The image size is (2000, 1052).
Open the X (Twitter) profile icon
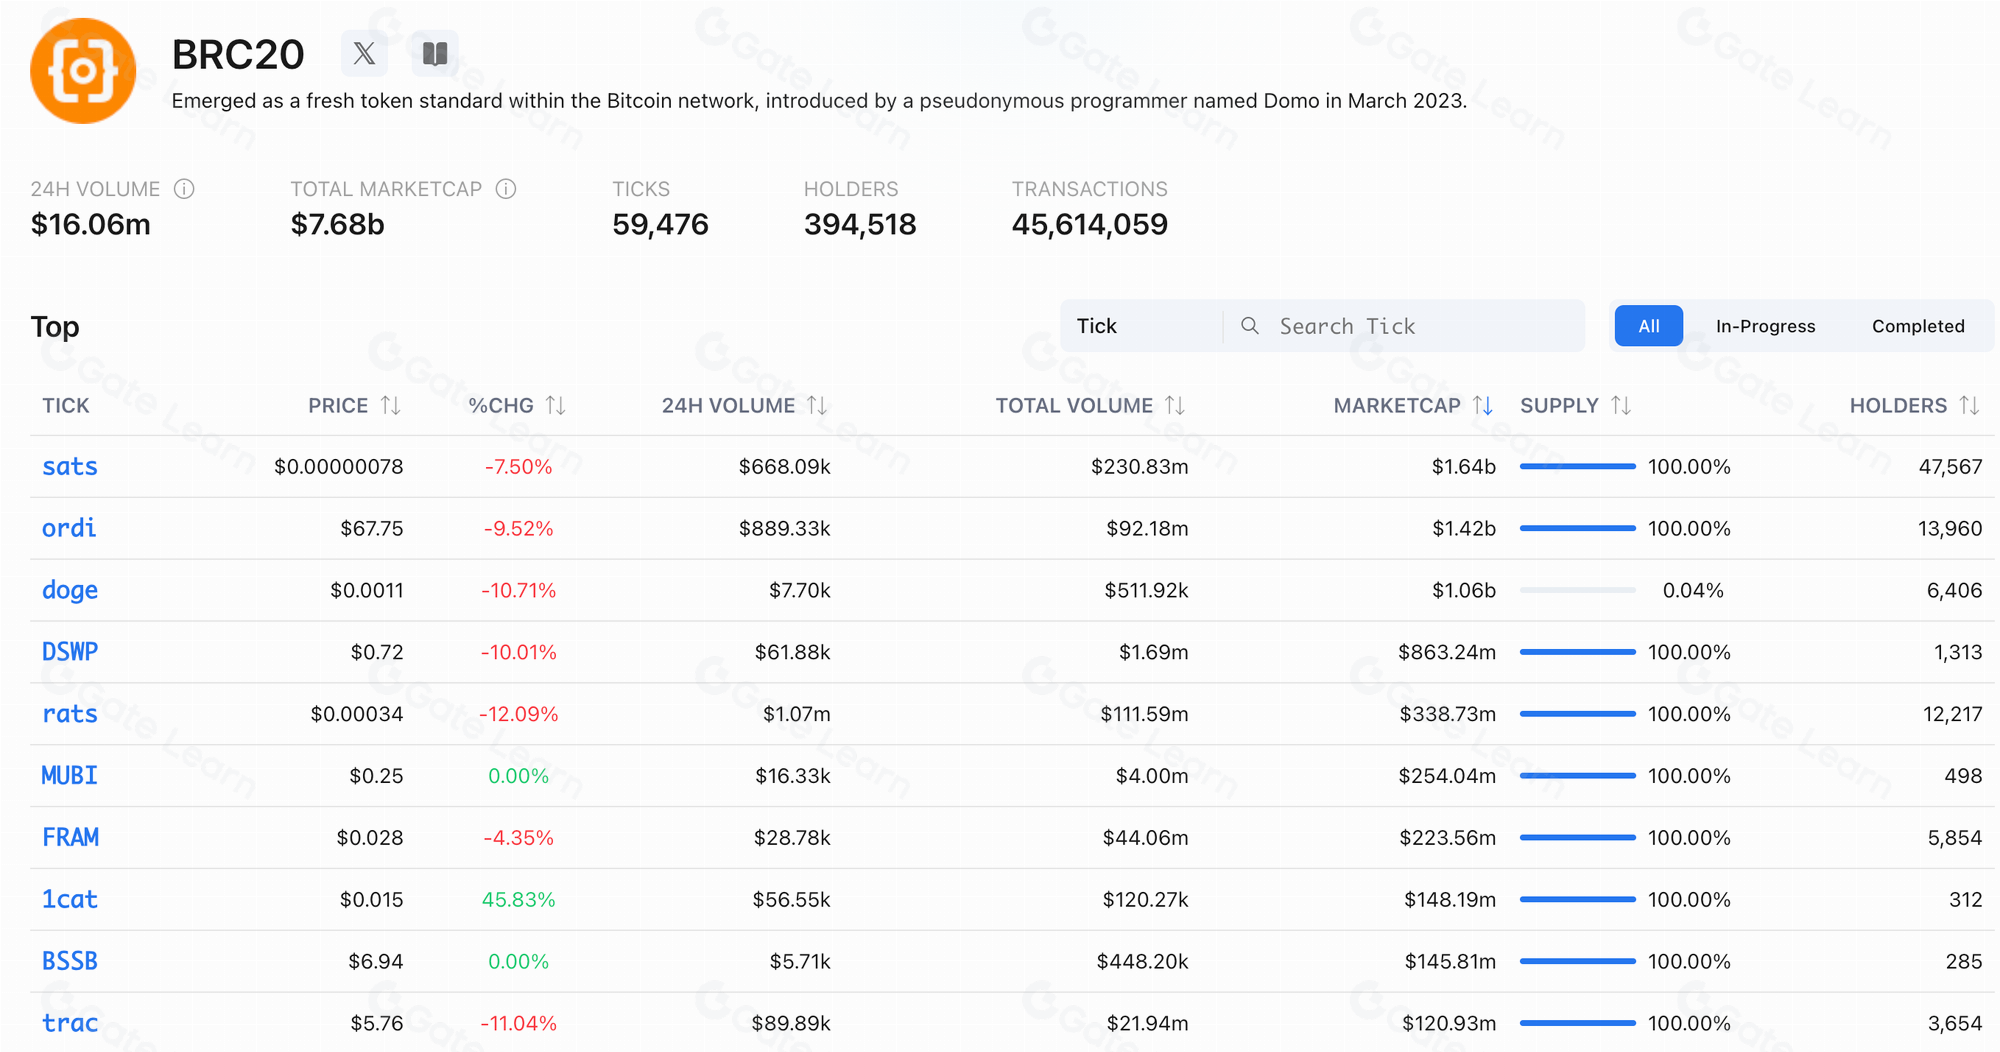364,54
